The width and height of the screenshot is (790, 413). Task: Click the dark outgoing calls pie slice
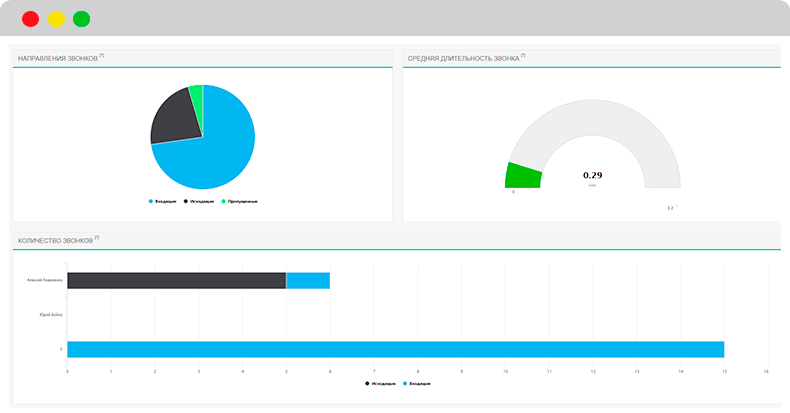click(x=172, y=119)
